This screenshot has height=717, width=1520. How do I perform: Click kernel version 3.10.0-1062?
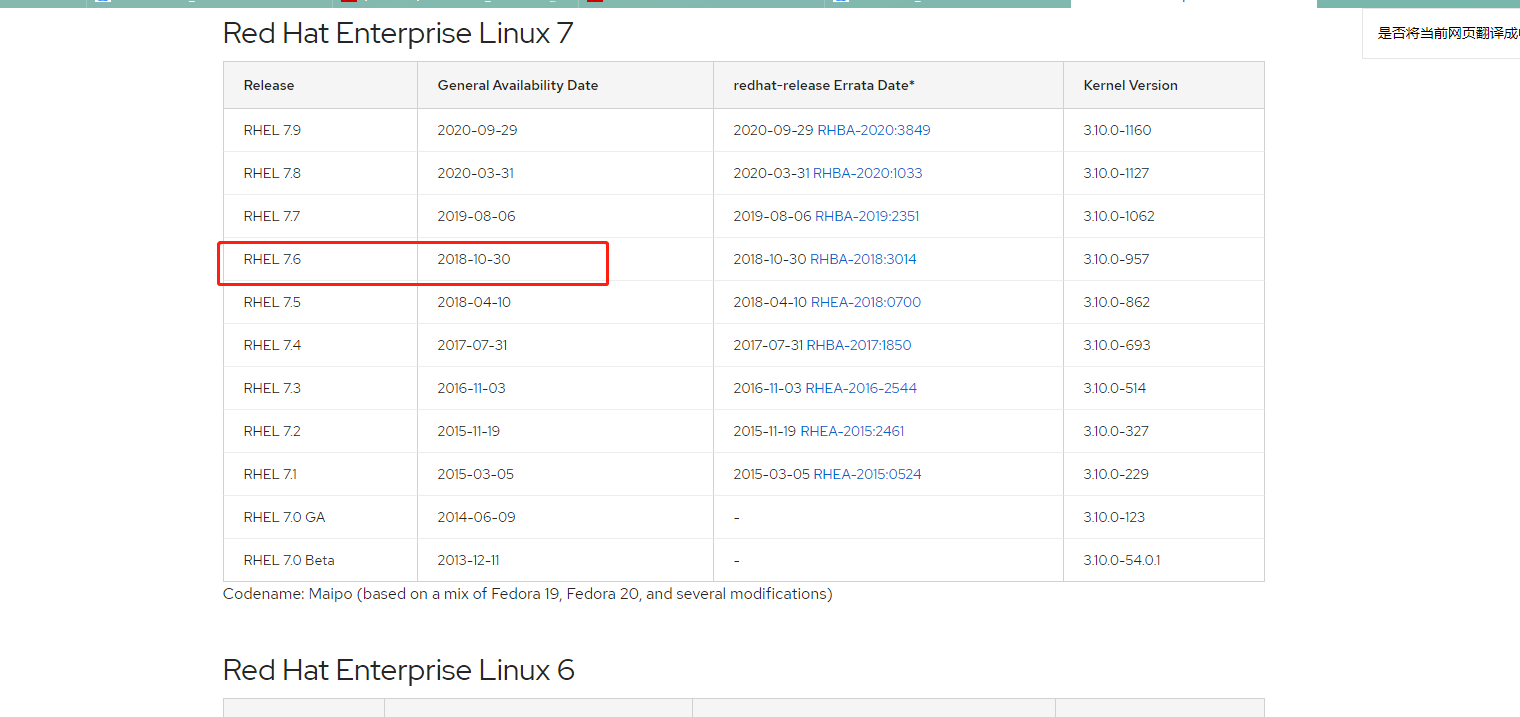(x=1117, y=216)
